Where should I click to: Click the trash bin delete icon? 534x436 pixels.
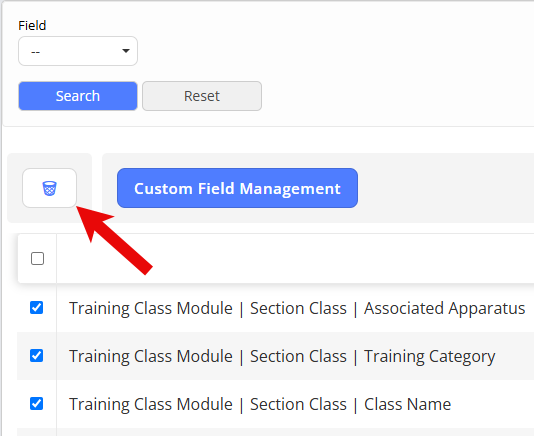(x=49, y=188)
